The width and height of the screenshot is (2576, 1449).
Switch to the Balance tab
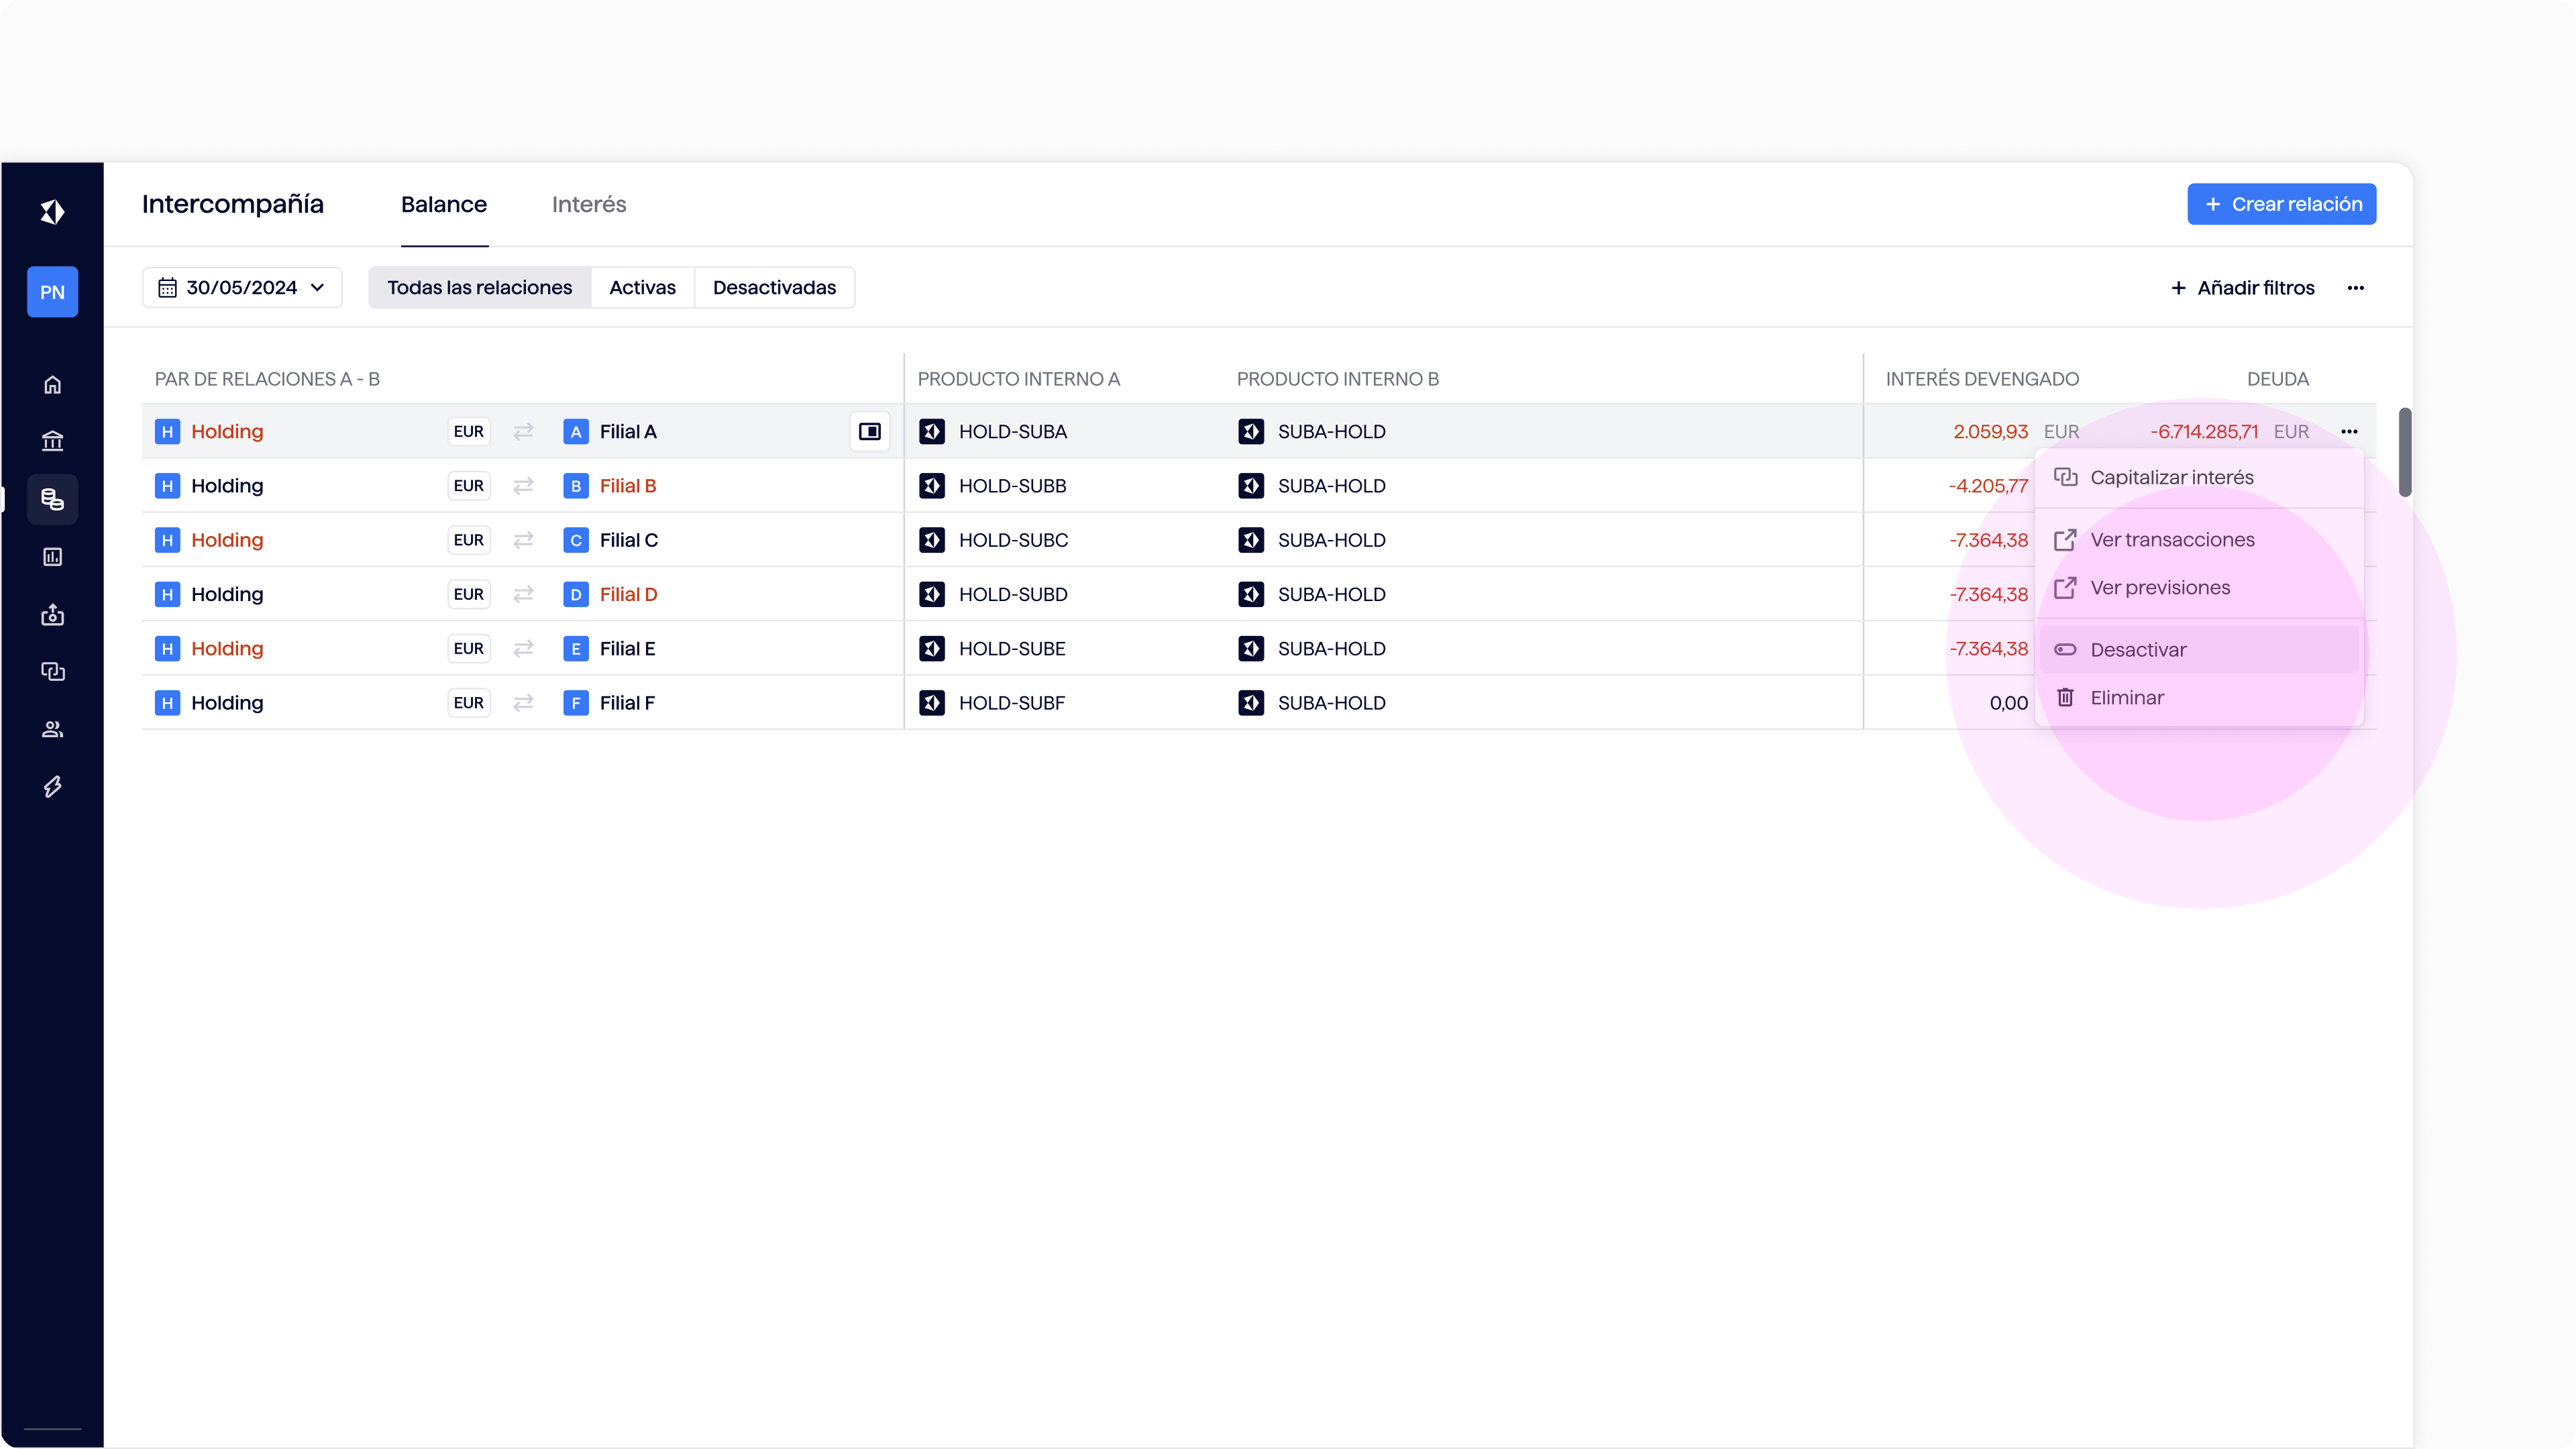tap(444, 205)
